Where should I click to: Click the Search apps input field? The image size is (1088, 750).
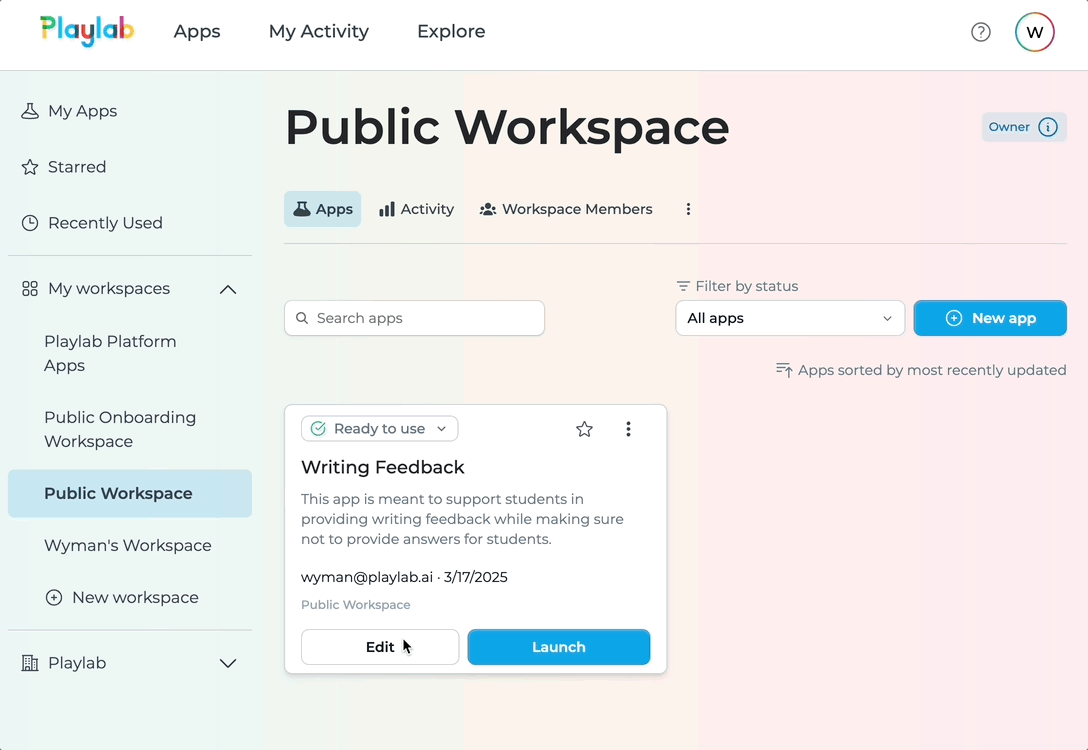414,317
